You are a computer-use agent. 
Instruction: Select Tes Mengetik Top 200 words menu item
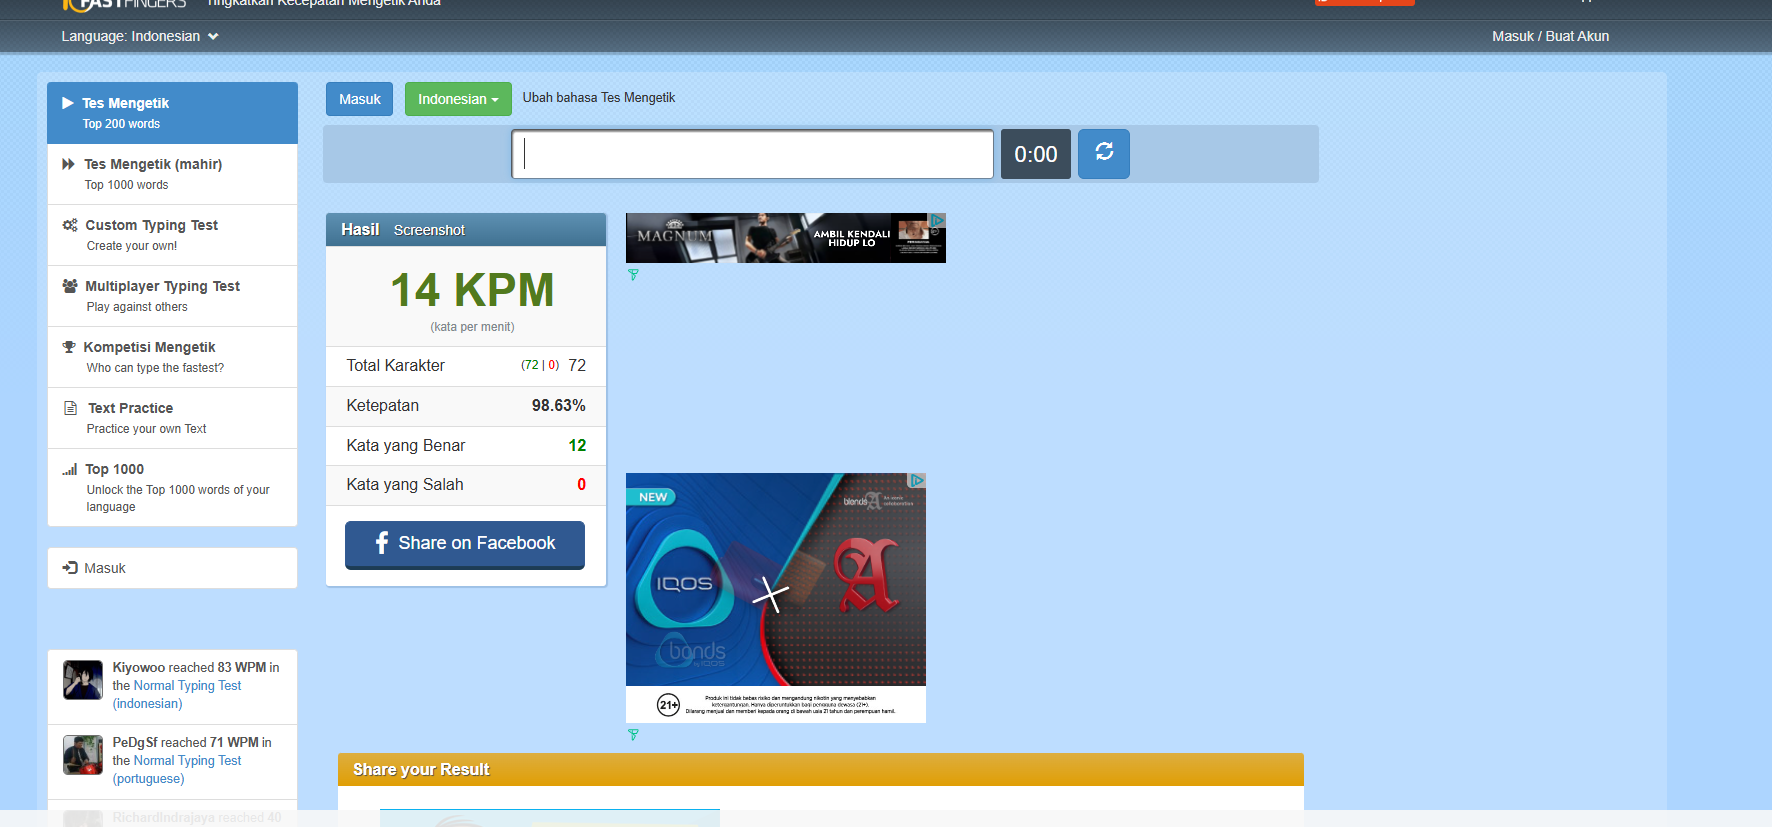172,113
